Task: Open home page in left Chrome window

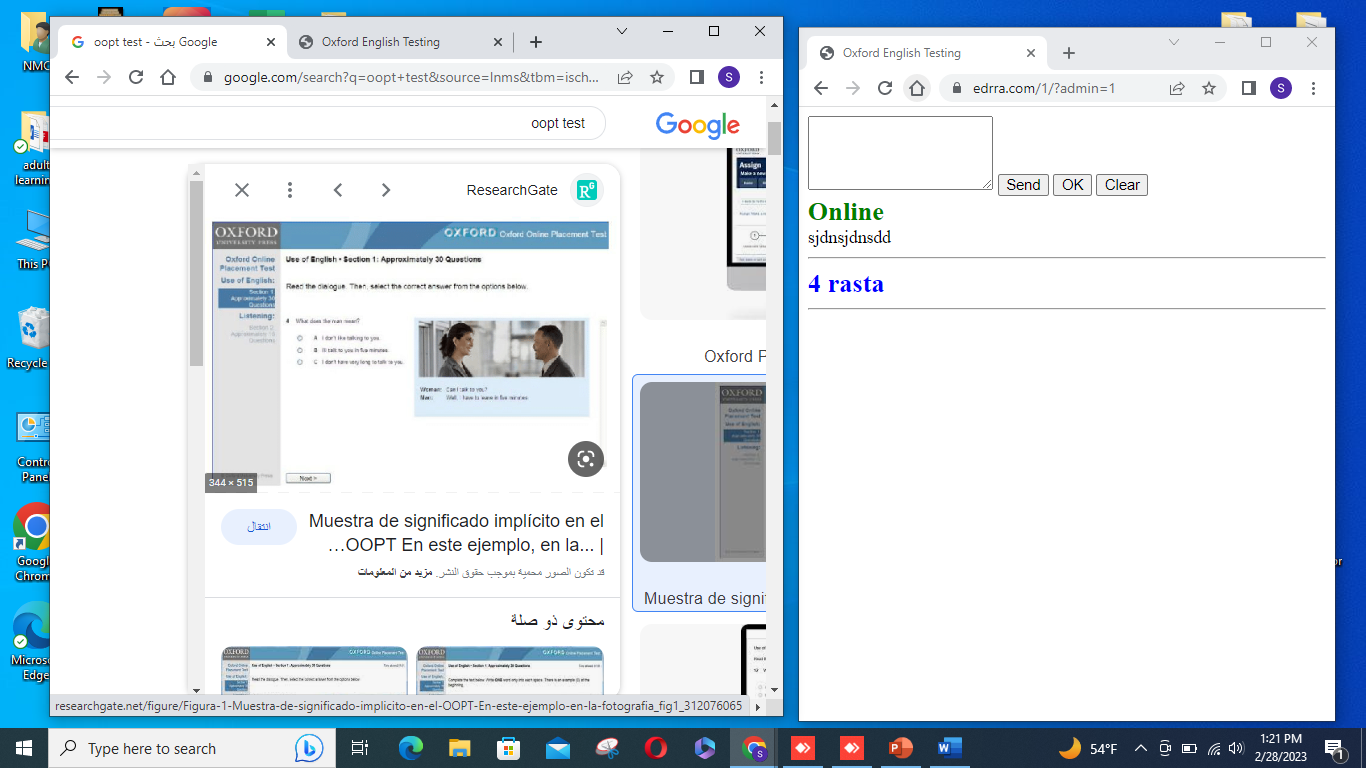Action: [168, 77]
